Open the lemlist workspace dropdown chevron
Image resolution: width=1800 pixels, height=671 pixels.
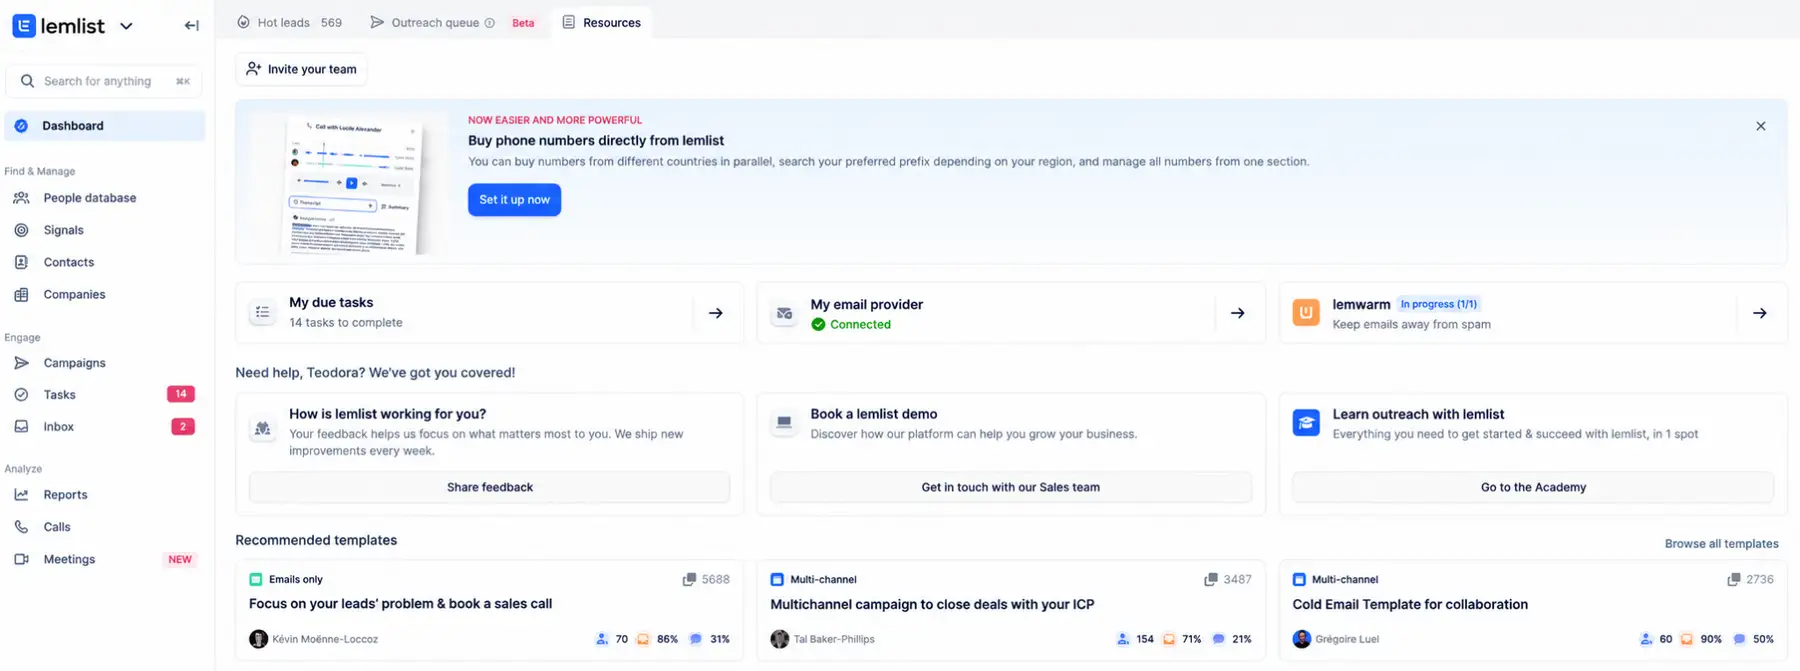tap(126, 26)
